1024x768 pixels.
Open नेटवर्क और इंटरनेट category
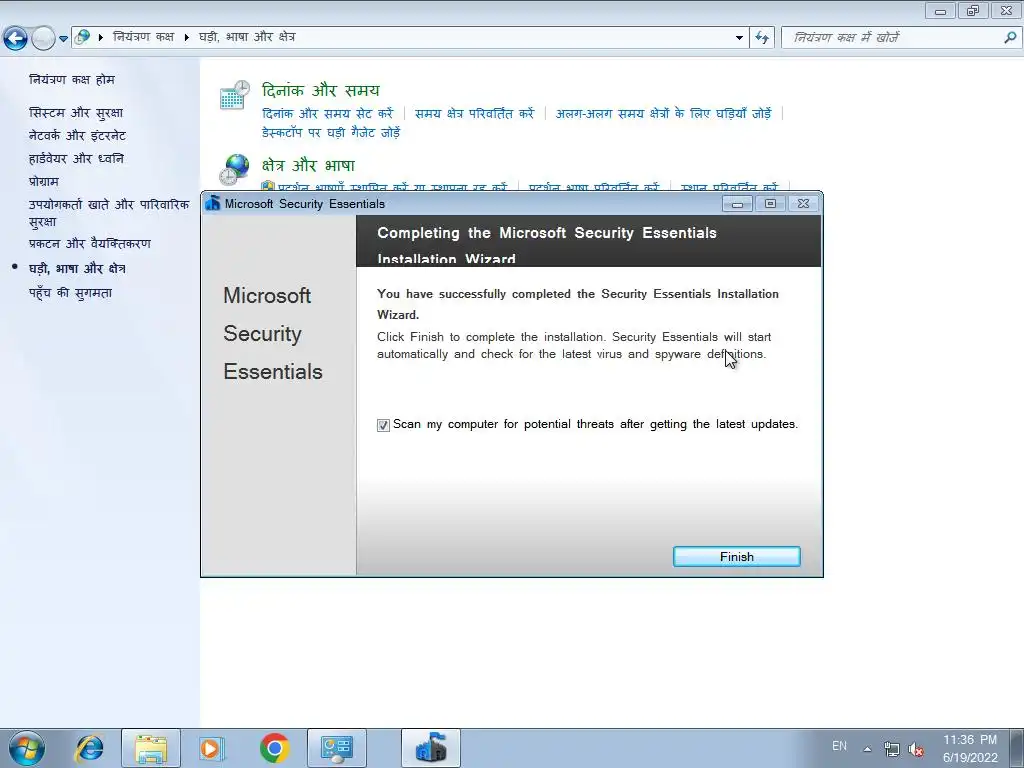[x=77, y=136]
